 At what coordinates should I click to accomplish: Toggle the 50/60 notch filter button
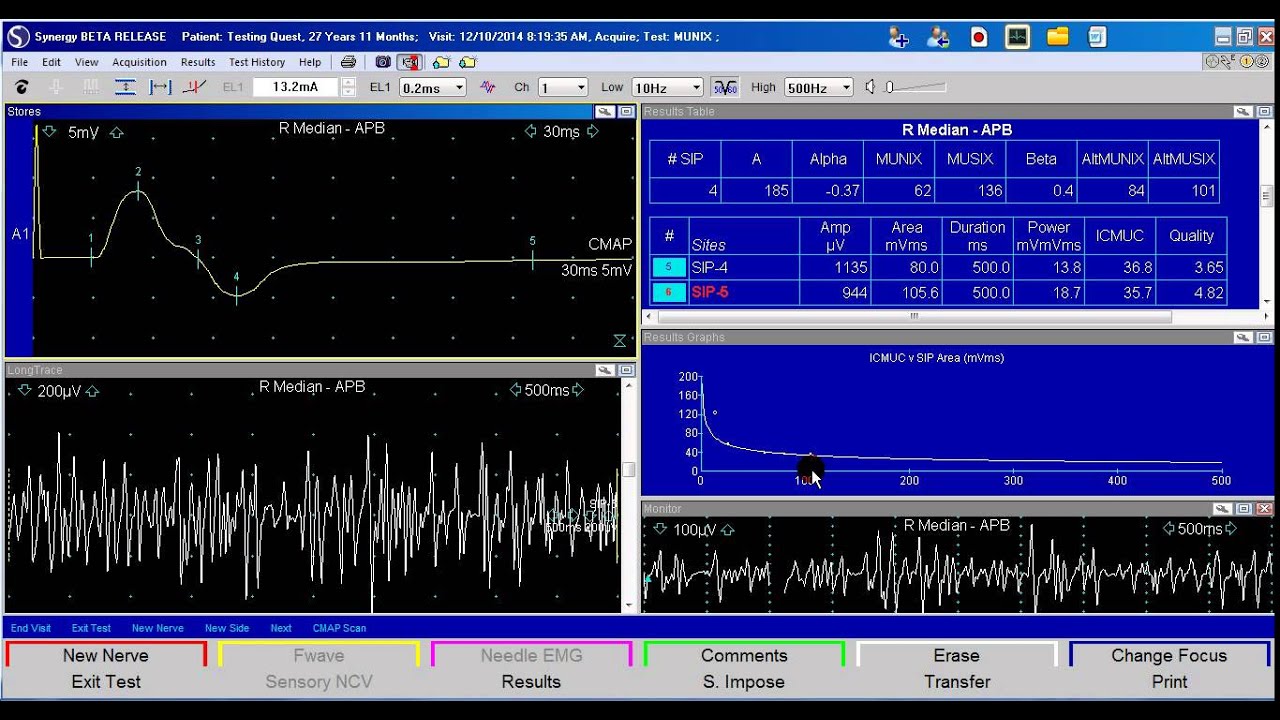(725, 87)
